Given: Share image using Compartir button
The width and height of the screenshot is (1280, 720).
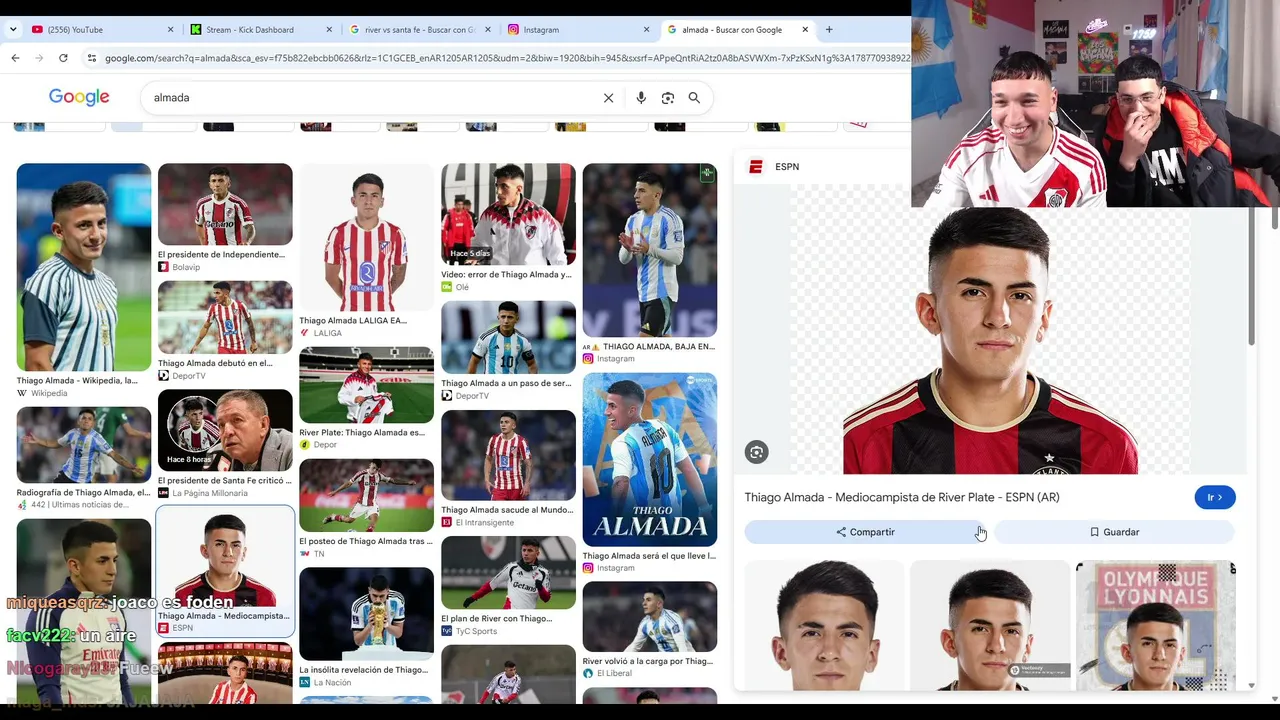Looking at the screenshot, I should point(866,532).
